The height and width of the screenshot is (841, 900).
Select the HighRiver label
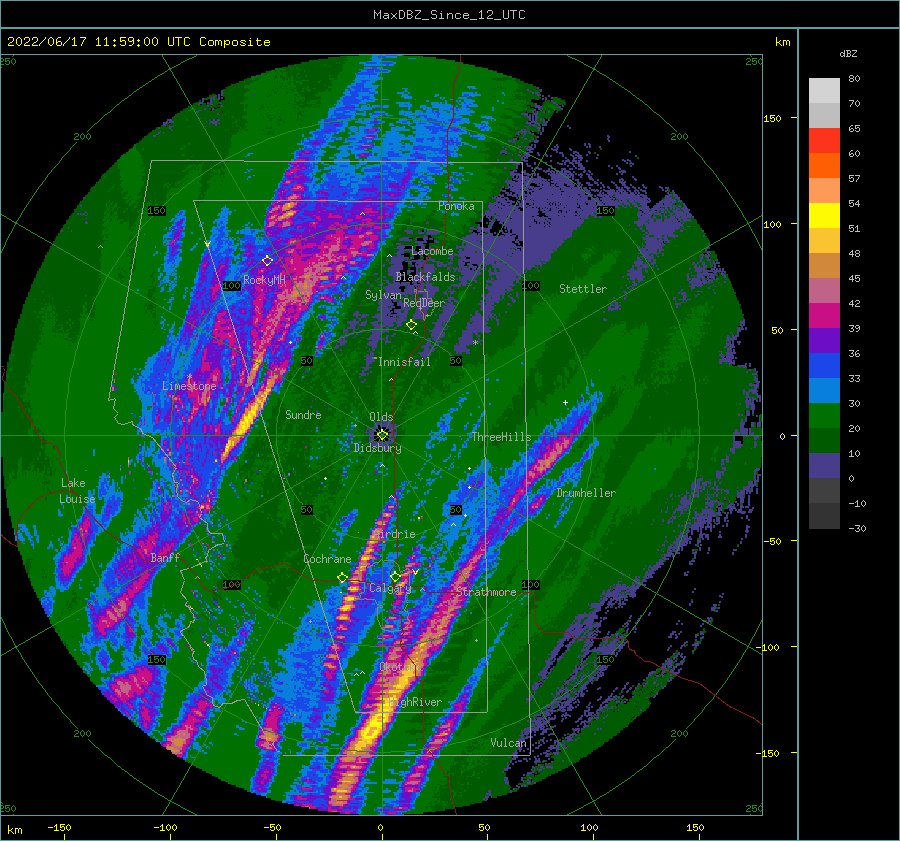[415, 702]
